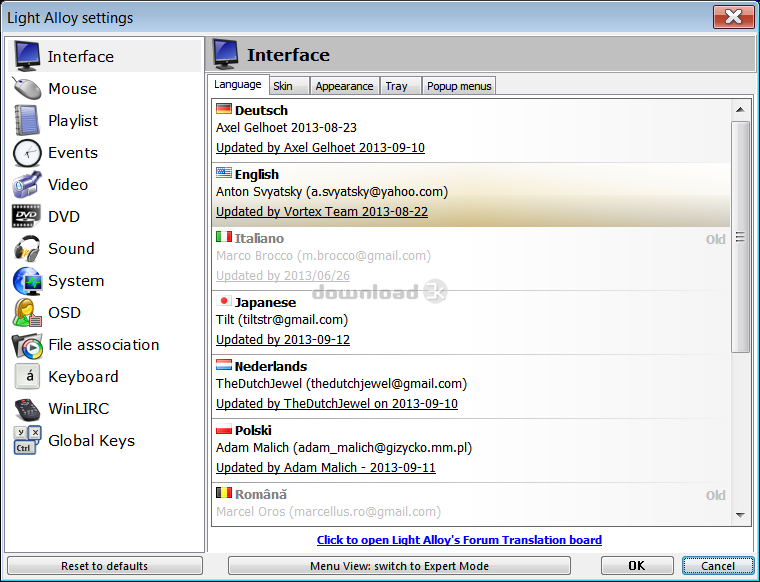Open the Mouse settings category
This screenshot has width=760, height=582.
pyautogui.click(x=104, y=89)
